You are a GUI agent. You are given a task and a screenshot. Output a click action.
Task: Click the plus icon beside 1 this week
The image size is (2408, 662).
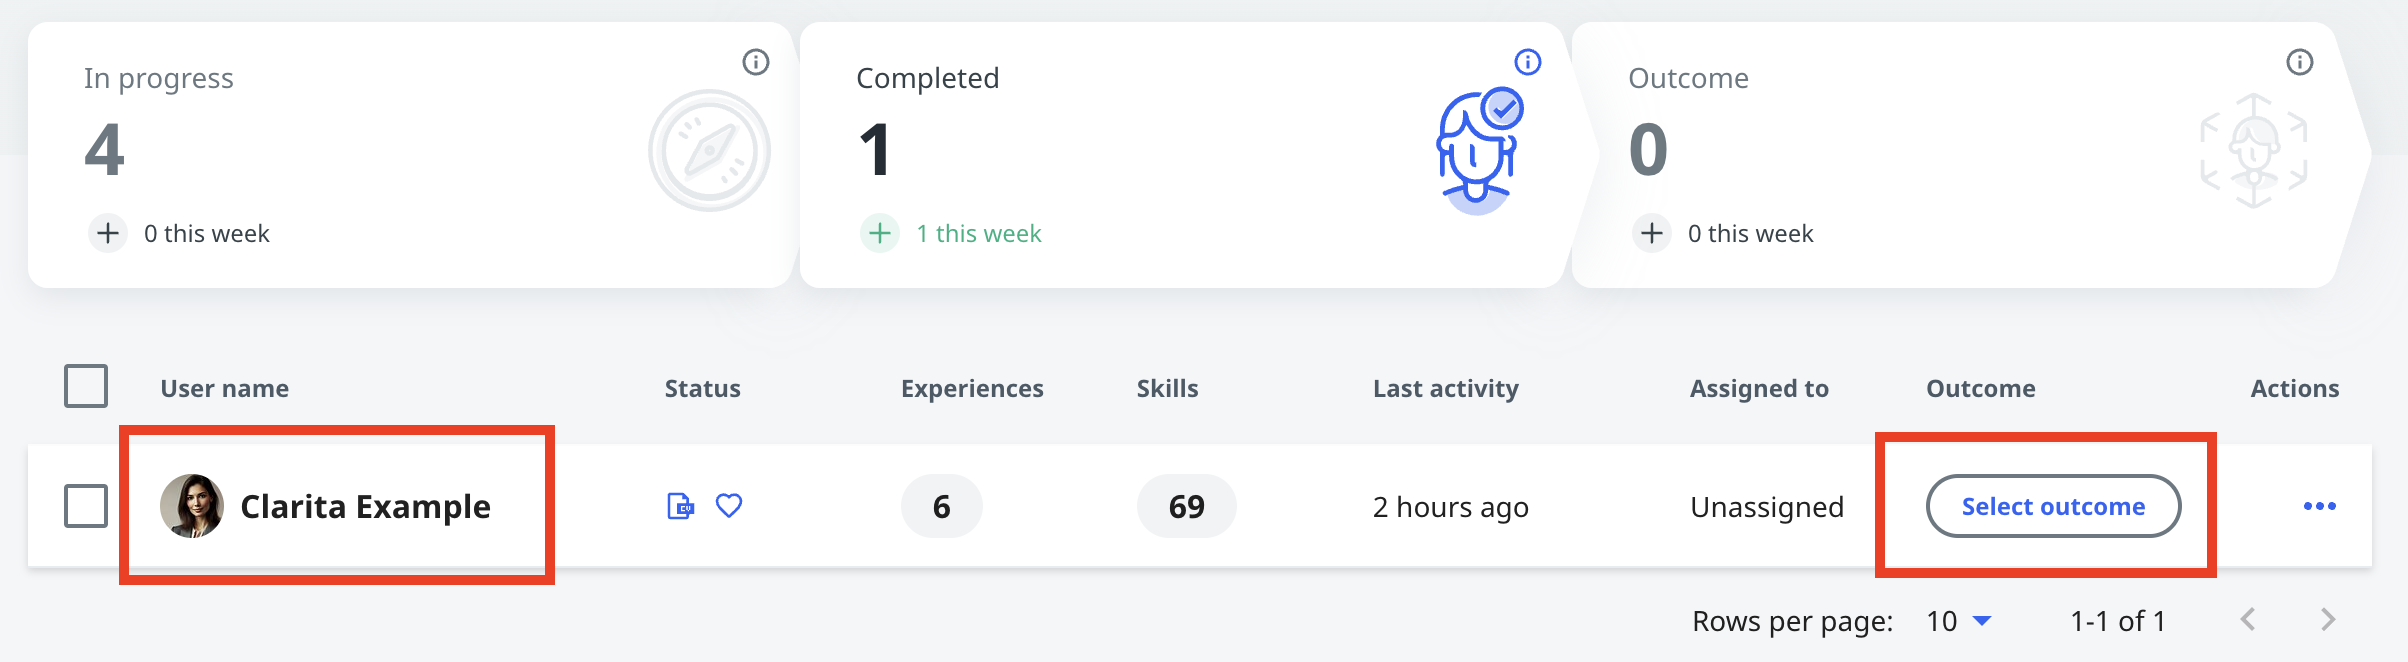tap(880, 233)
